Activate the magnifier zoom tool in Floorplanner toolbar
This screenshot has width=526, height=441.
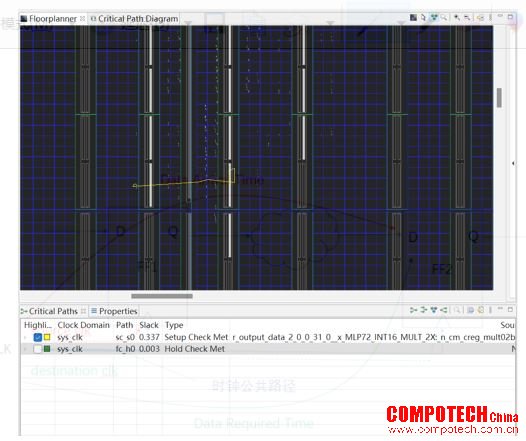[444, 17]
